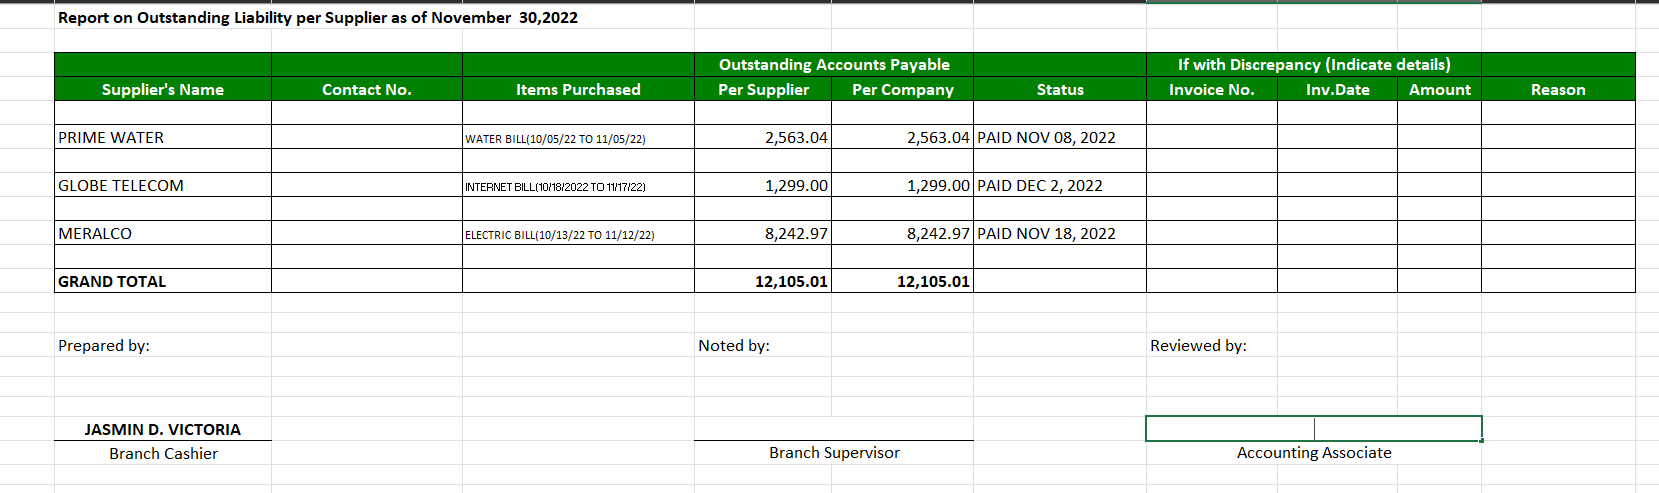Click the Branch Supervisor label cell
Image resolution: width=1659 pixels, height=493 pixels.
834,453
